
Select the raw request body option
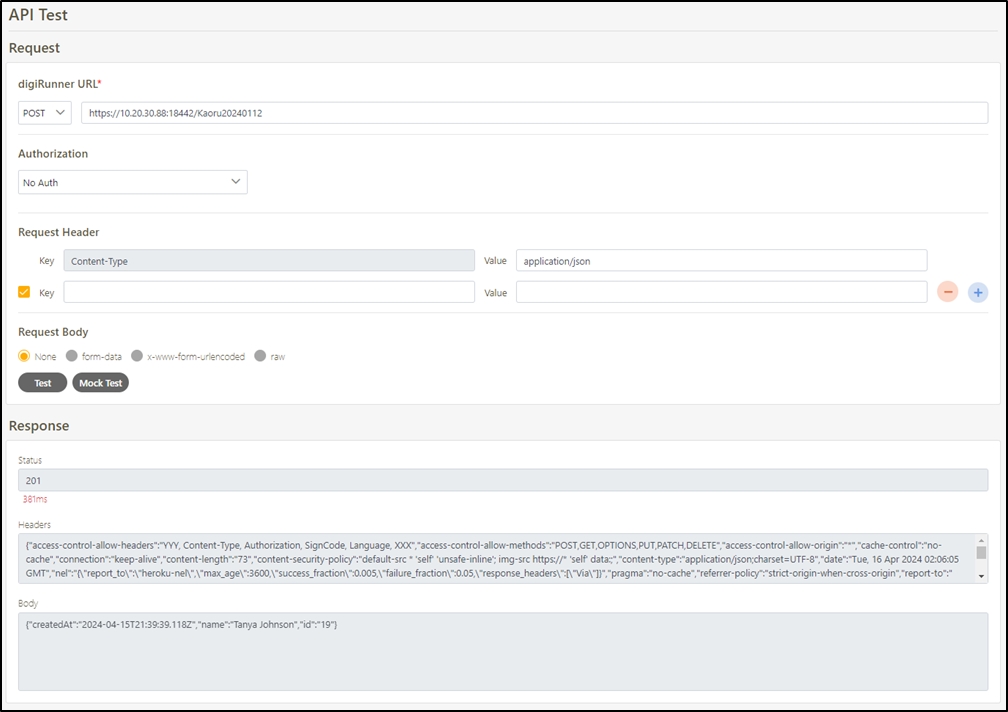(x=260, y=356)
